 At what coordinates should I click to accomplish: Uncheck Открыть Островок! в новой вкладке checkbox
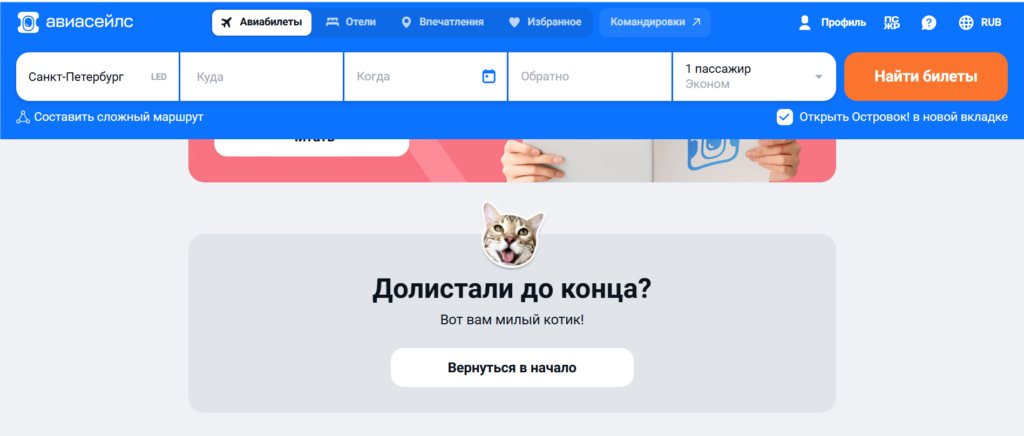784,117
